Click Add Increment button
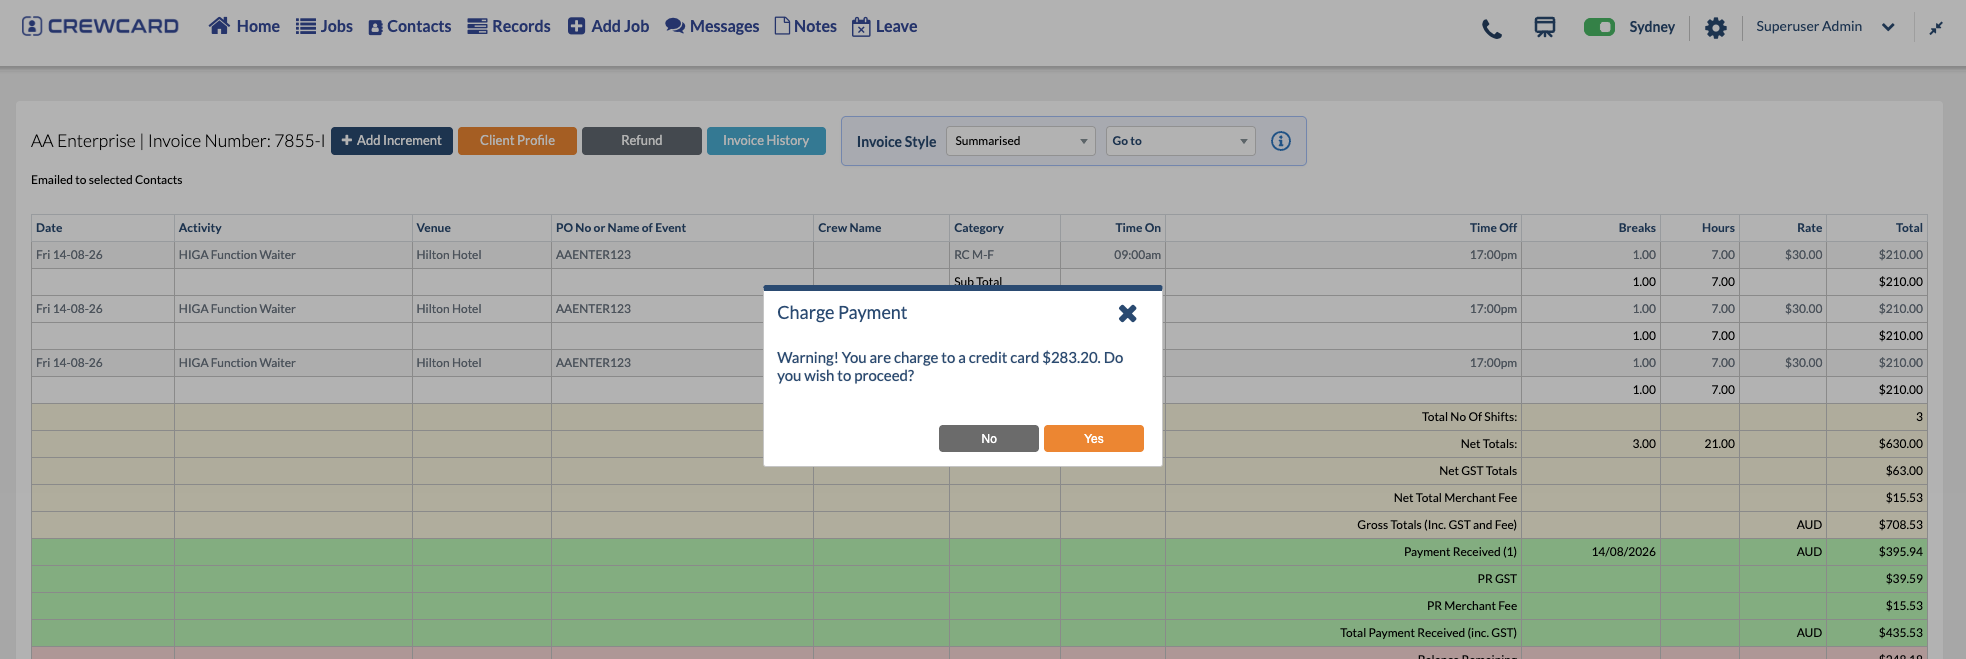 [x=392, y=141]
